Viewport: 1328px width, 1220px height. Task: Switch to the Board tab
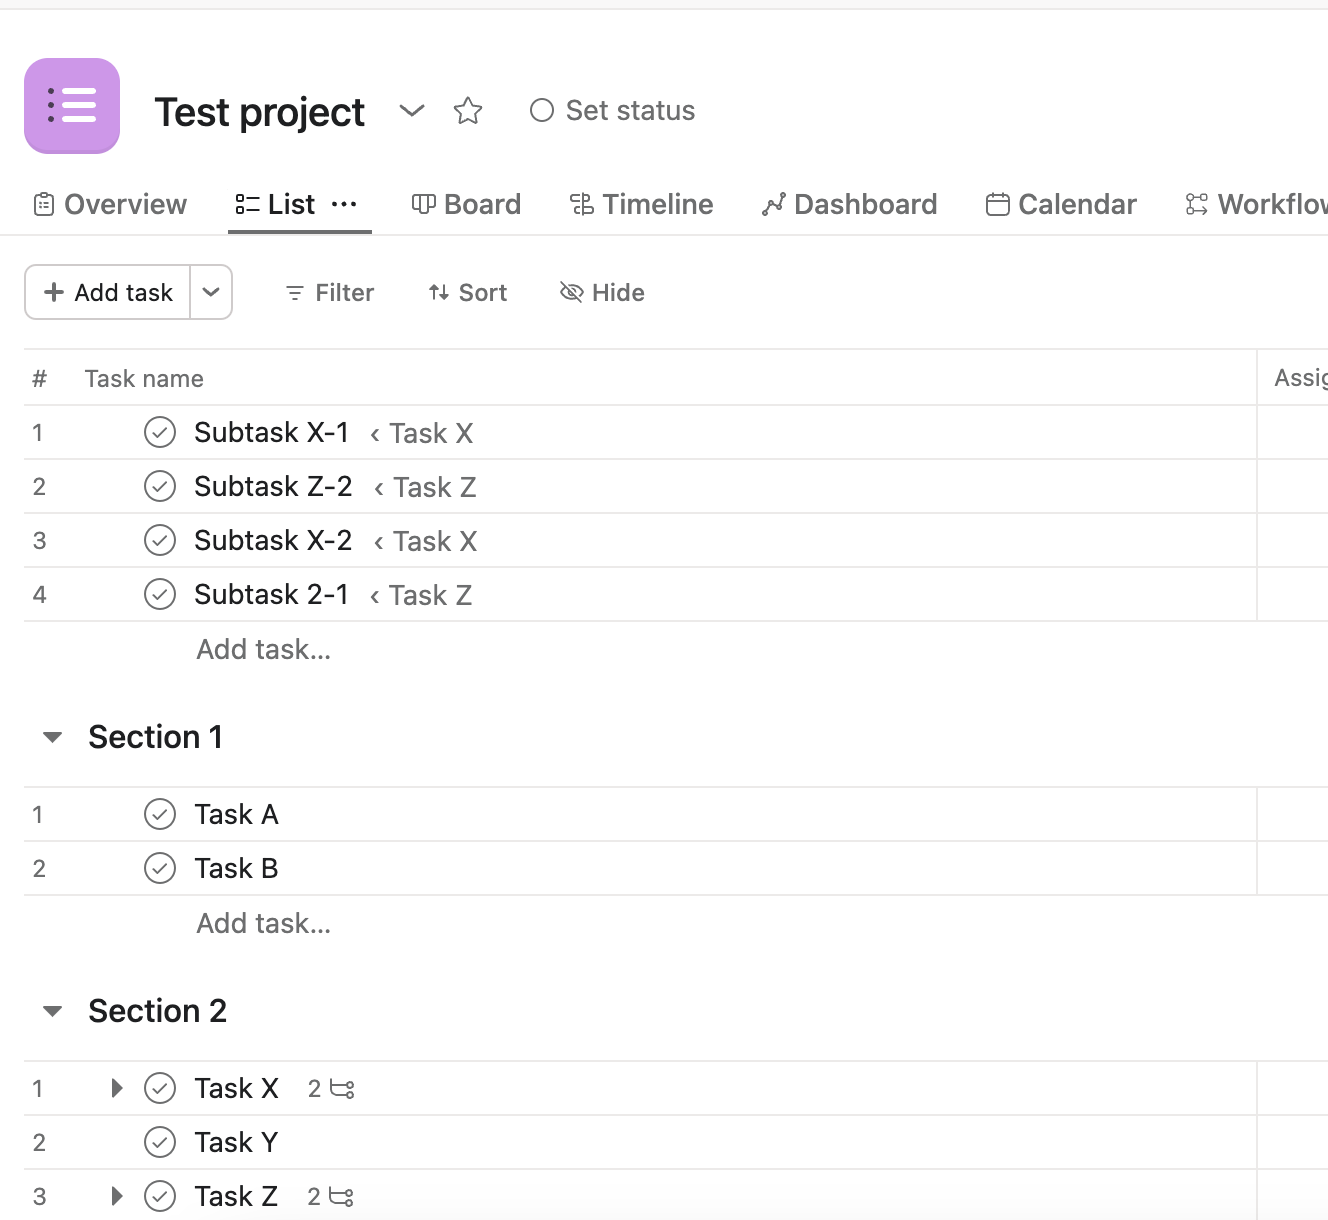[x=467, y=205]
